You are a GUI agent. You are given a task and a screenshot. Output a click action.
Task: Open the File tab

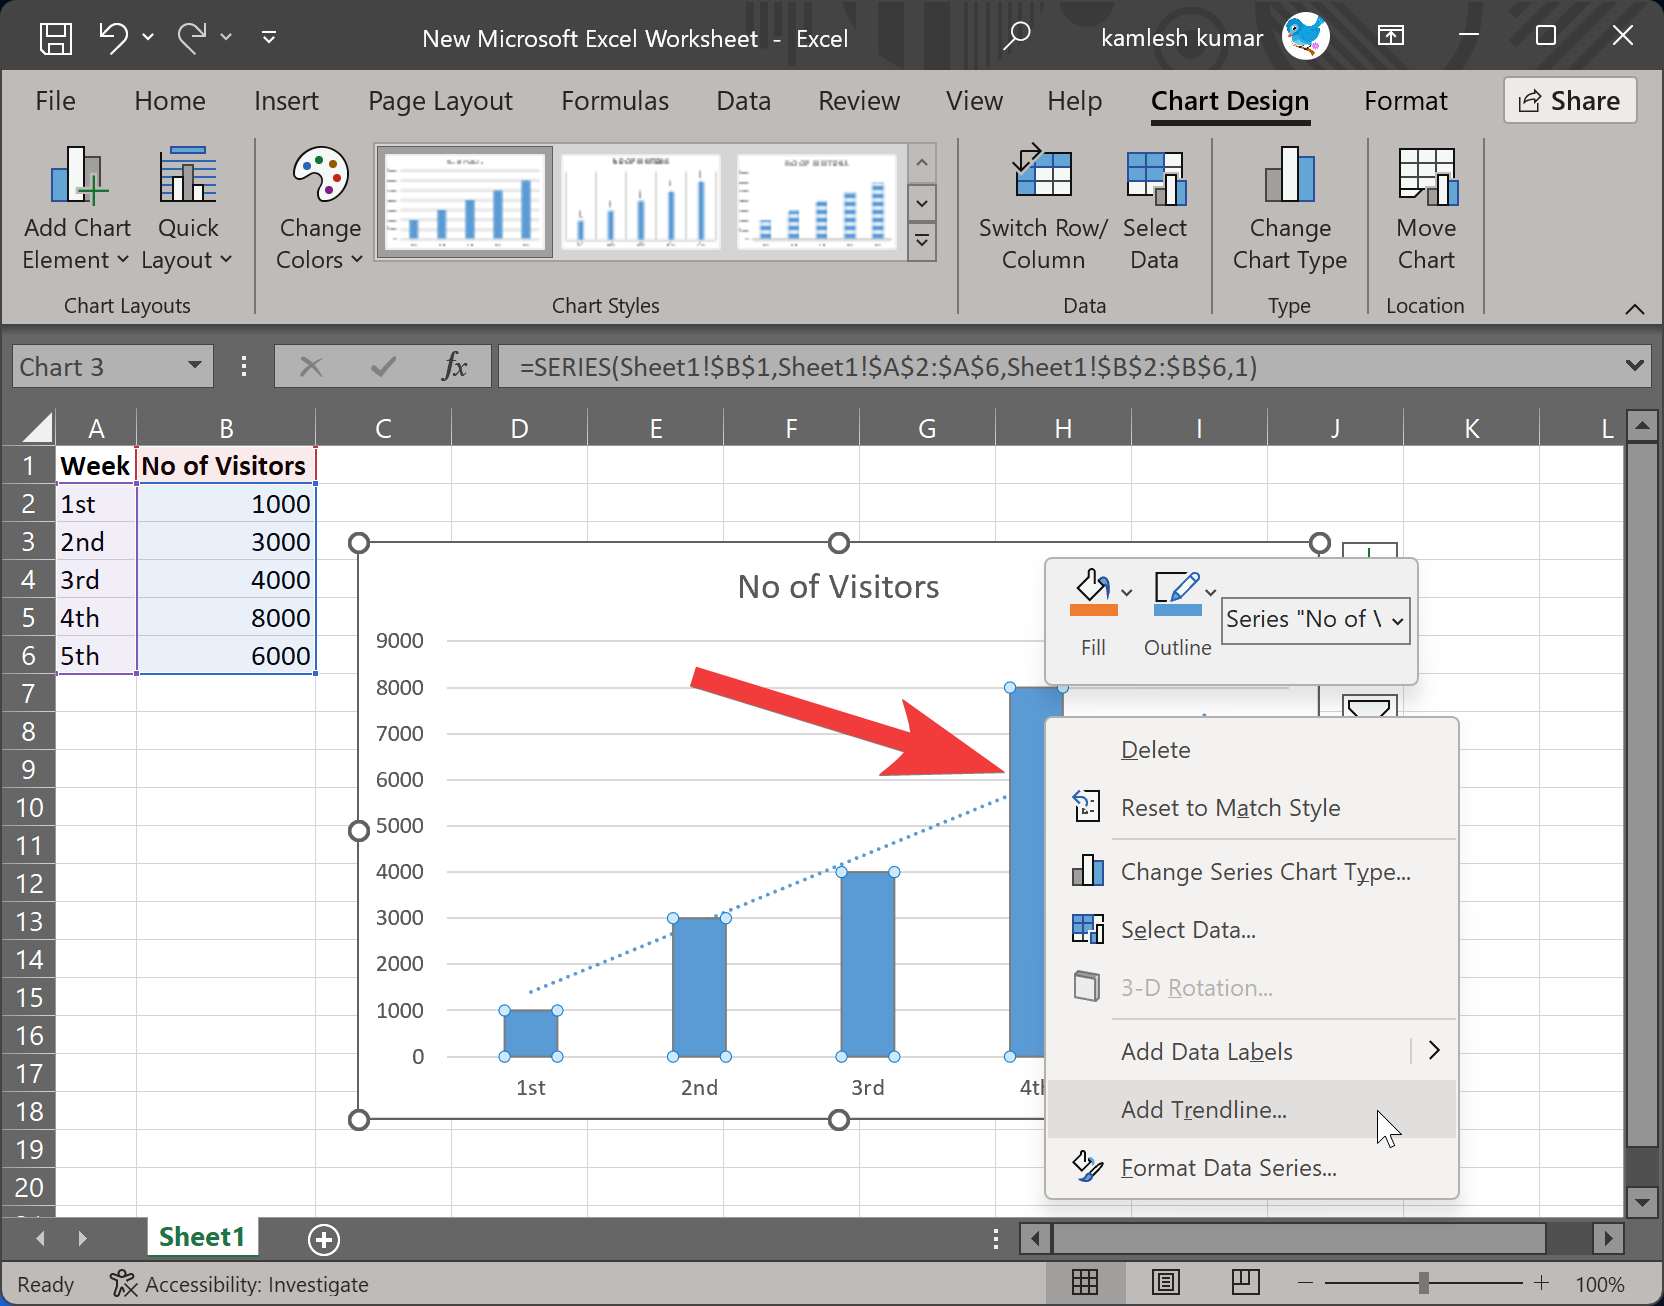55,101
